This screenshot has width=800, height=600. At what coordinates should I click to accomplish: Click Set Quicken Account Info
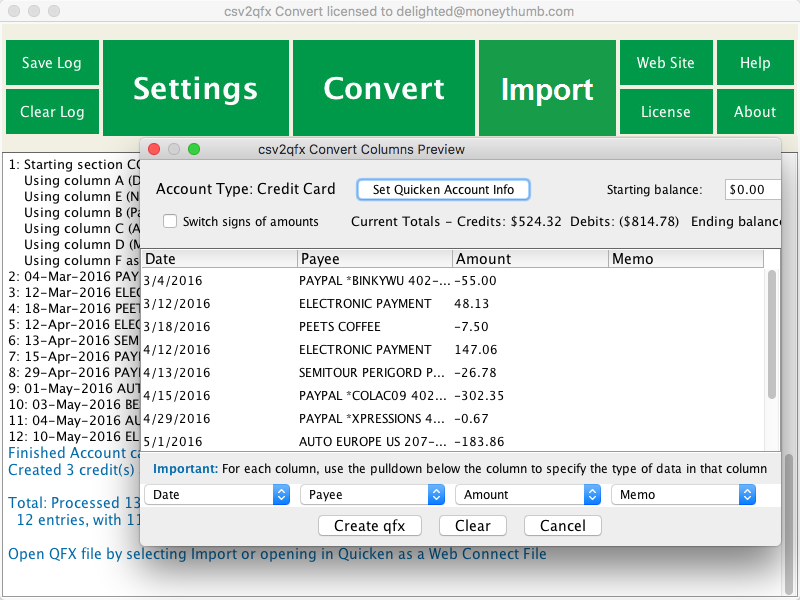443,190
